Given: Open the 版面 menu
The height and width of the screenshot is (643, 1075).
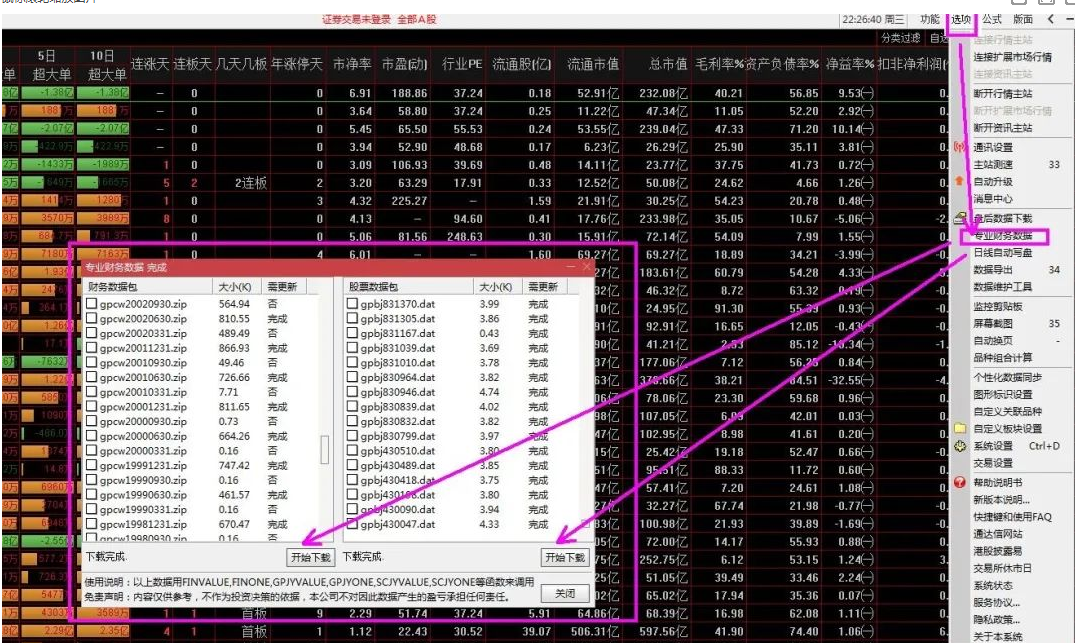Looking at the screenshot, I should pos(1023,19).
